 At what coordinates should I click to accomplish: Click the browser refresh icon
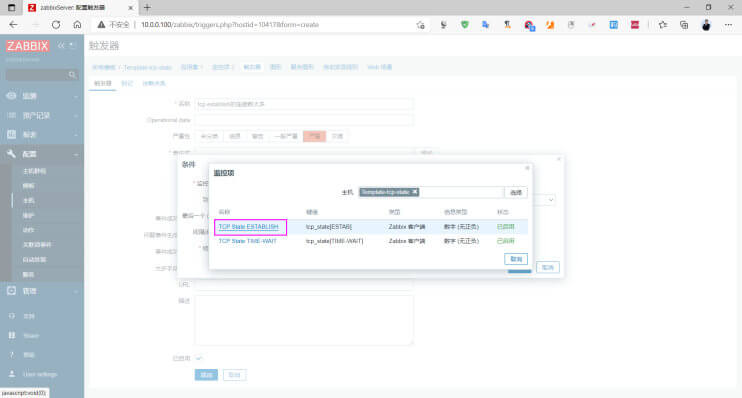tap(56, 25)
